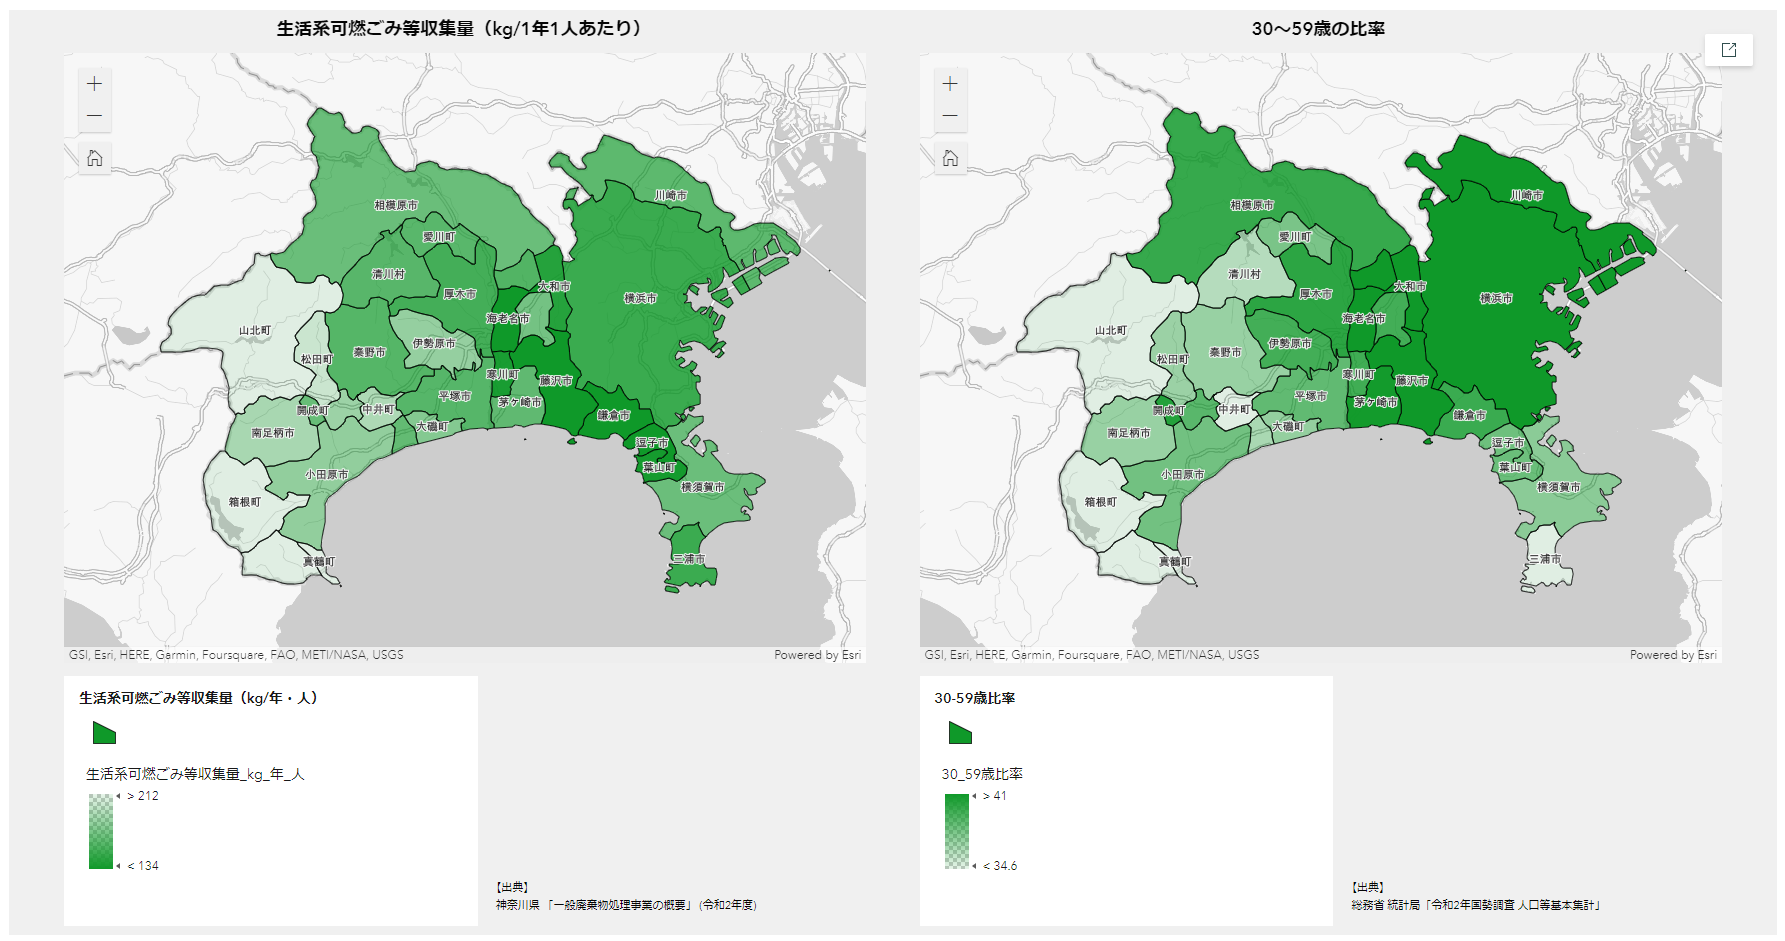Click the polygon symbol in garbage collection legend

104,733
